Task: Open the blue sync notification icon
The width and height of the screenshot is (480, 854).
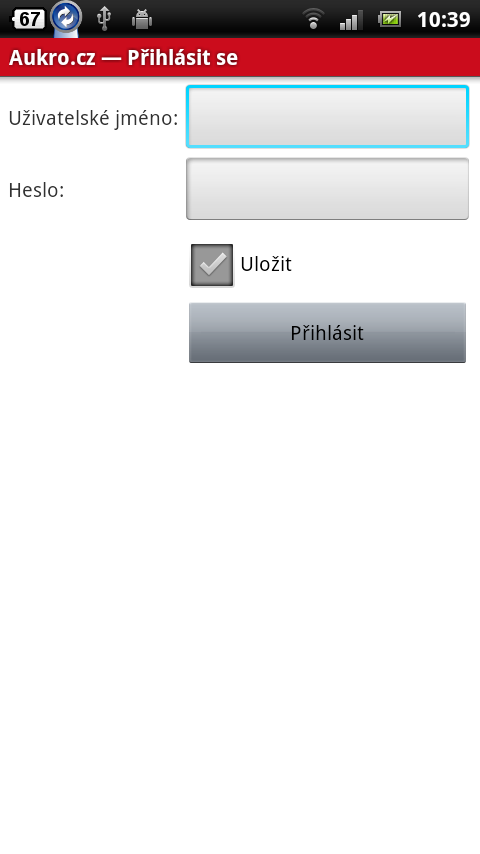Action: click(66, 17)
